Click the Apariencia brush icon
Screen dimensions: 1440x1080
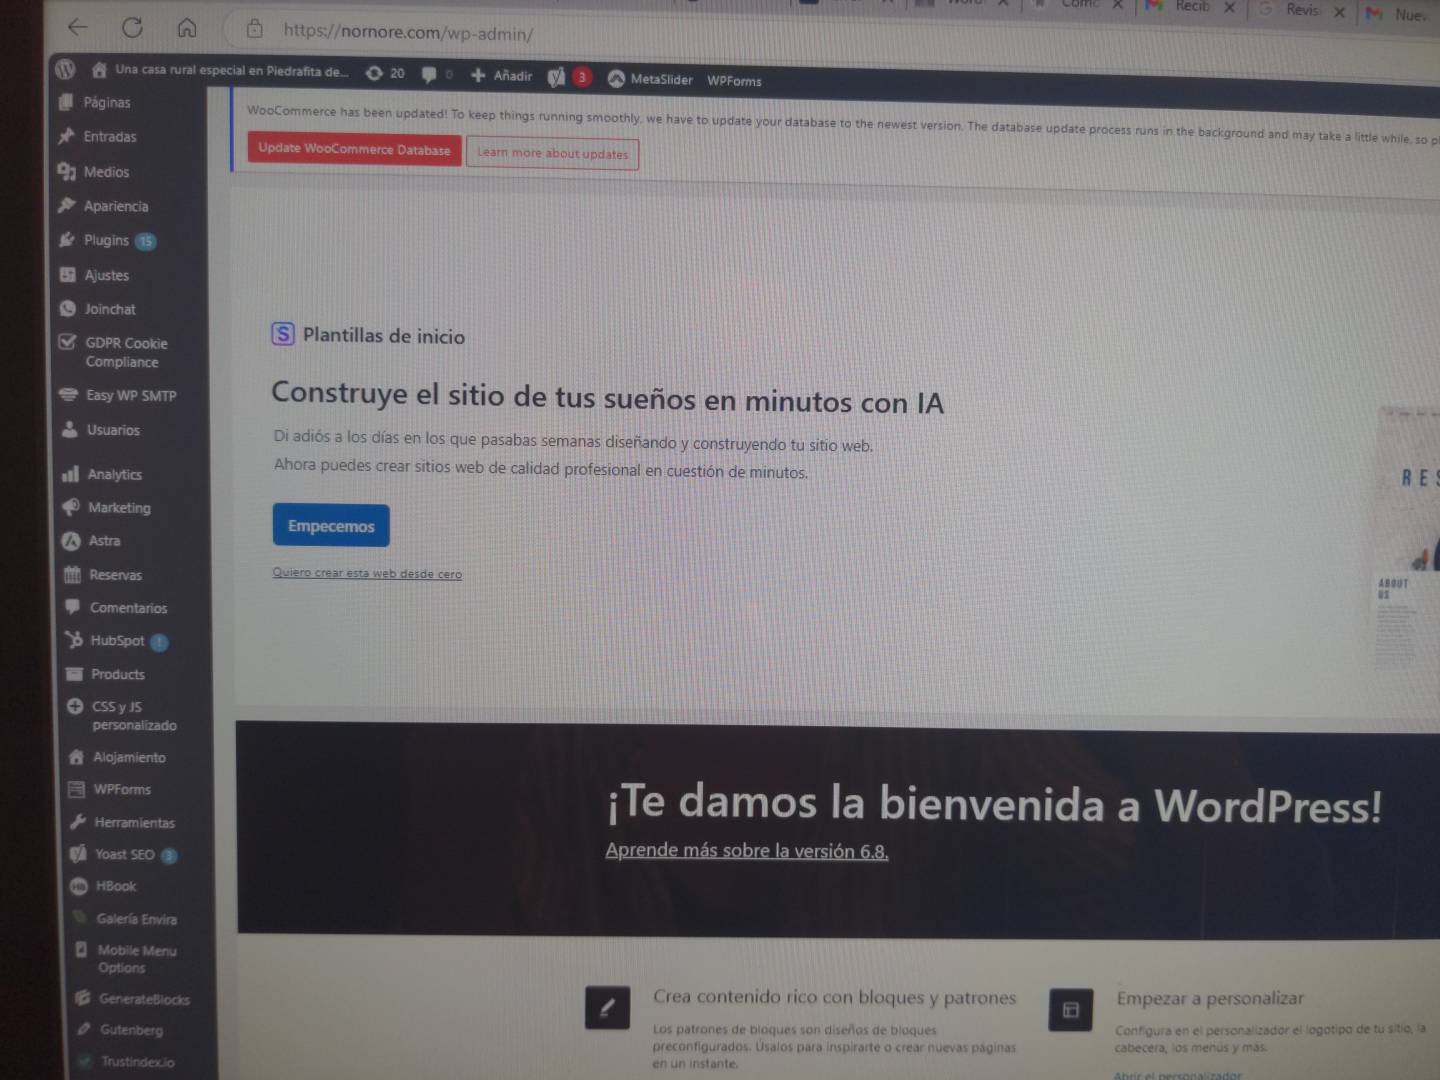coord(67,205)
